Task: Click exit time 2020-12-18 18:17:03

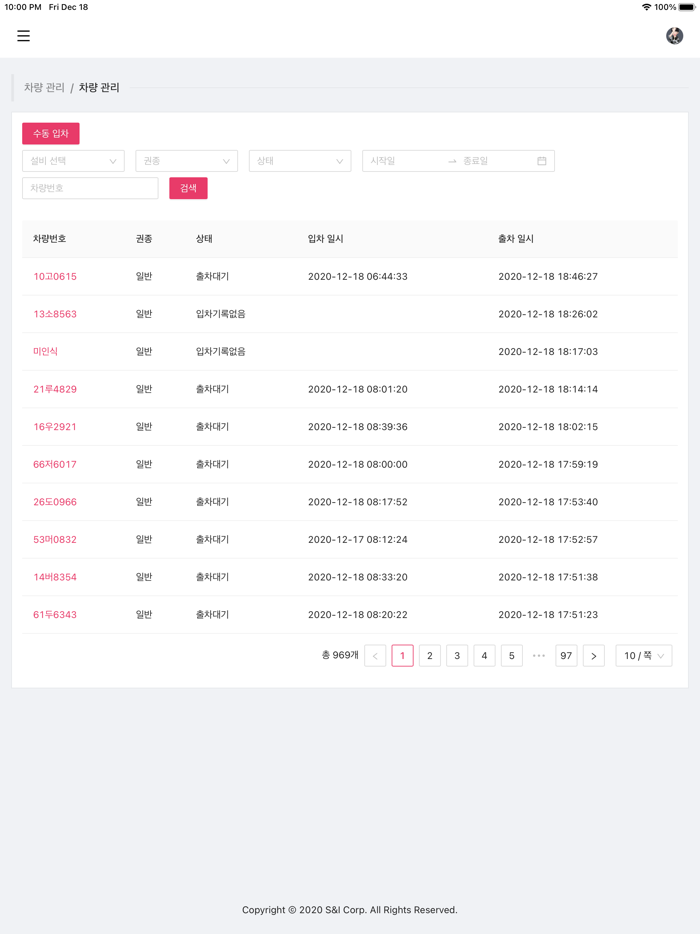Action: click(548, 351)
